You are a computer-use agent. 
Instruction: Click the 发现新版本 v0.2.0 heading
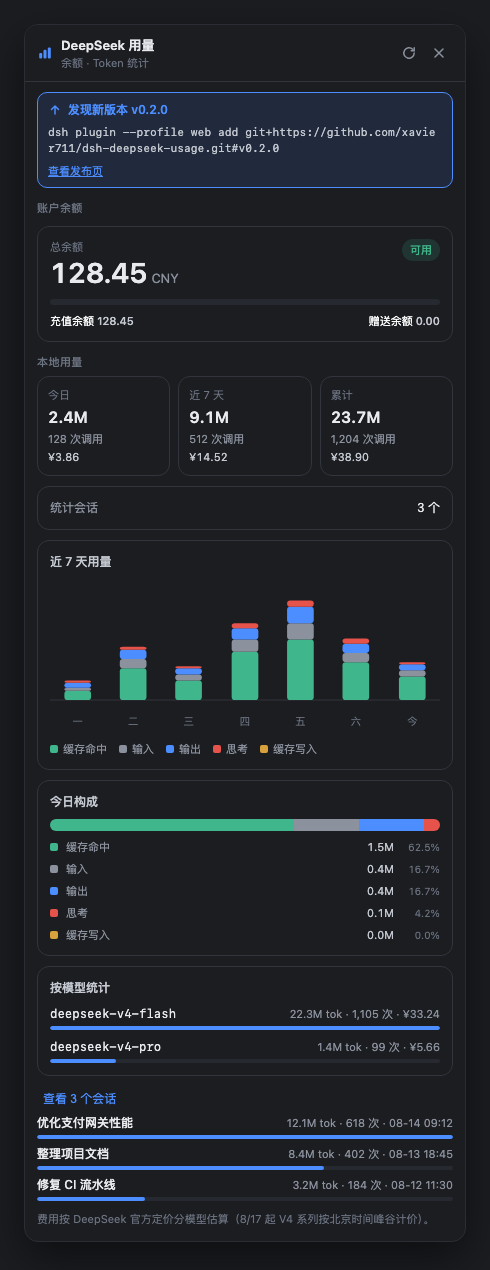(117, 110)
